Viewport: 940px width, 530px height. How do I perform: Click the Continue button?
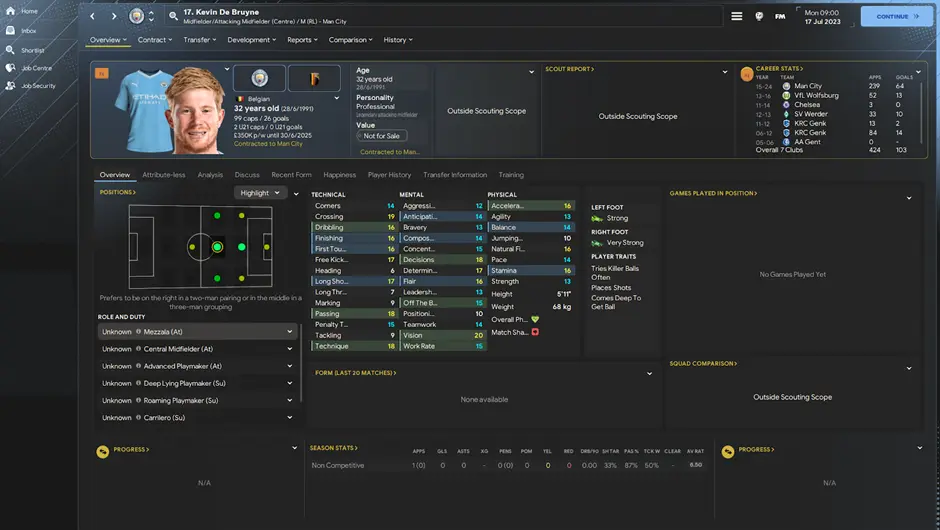(897, 16)
